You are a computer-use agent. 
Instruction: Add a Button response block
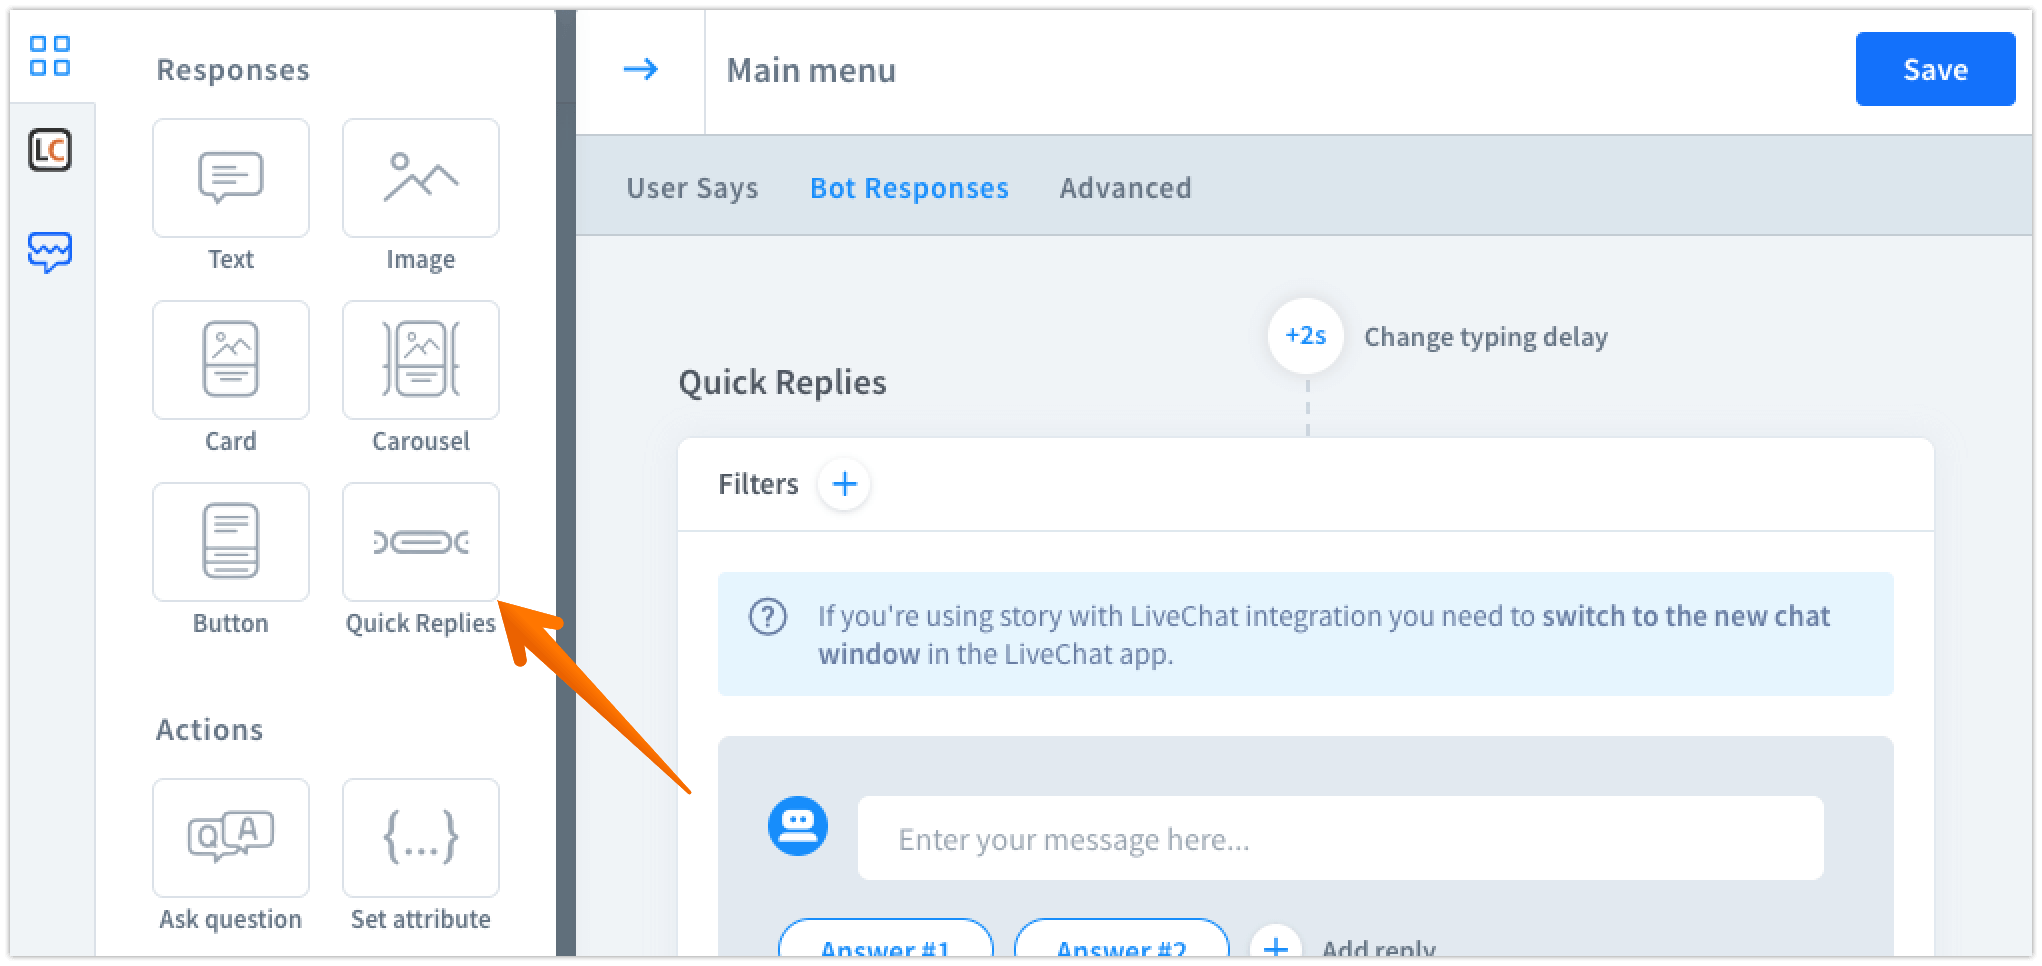pyautogui.click(x=230, y=542)
